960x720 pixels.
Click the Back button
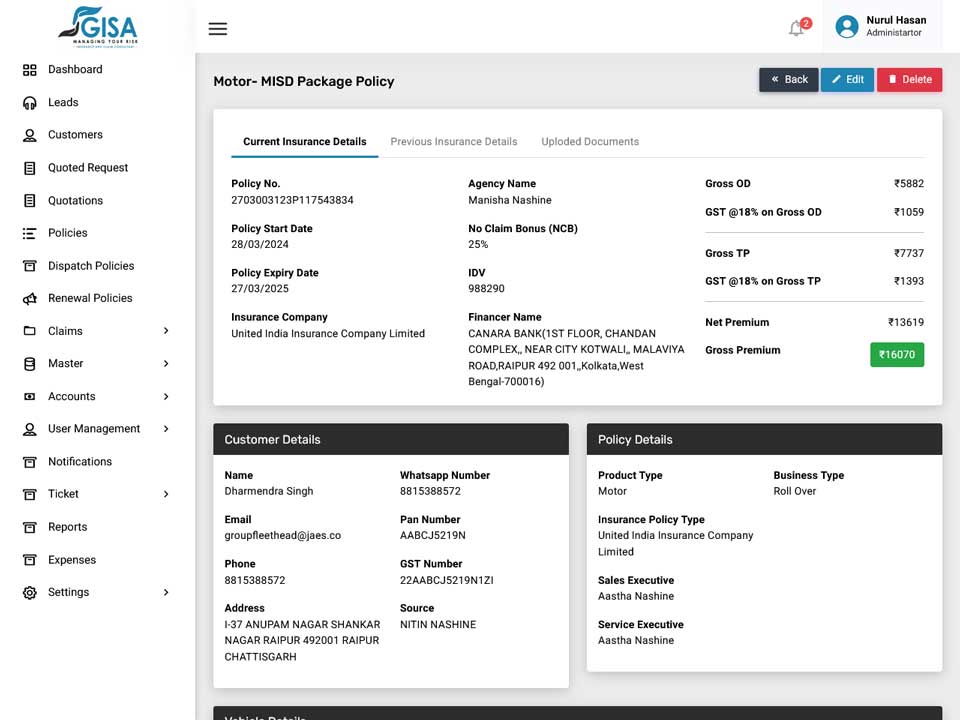tap(789, 80)
